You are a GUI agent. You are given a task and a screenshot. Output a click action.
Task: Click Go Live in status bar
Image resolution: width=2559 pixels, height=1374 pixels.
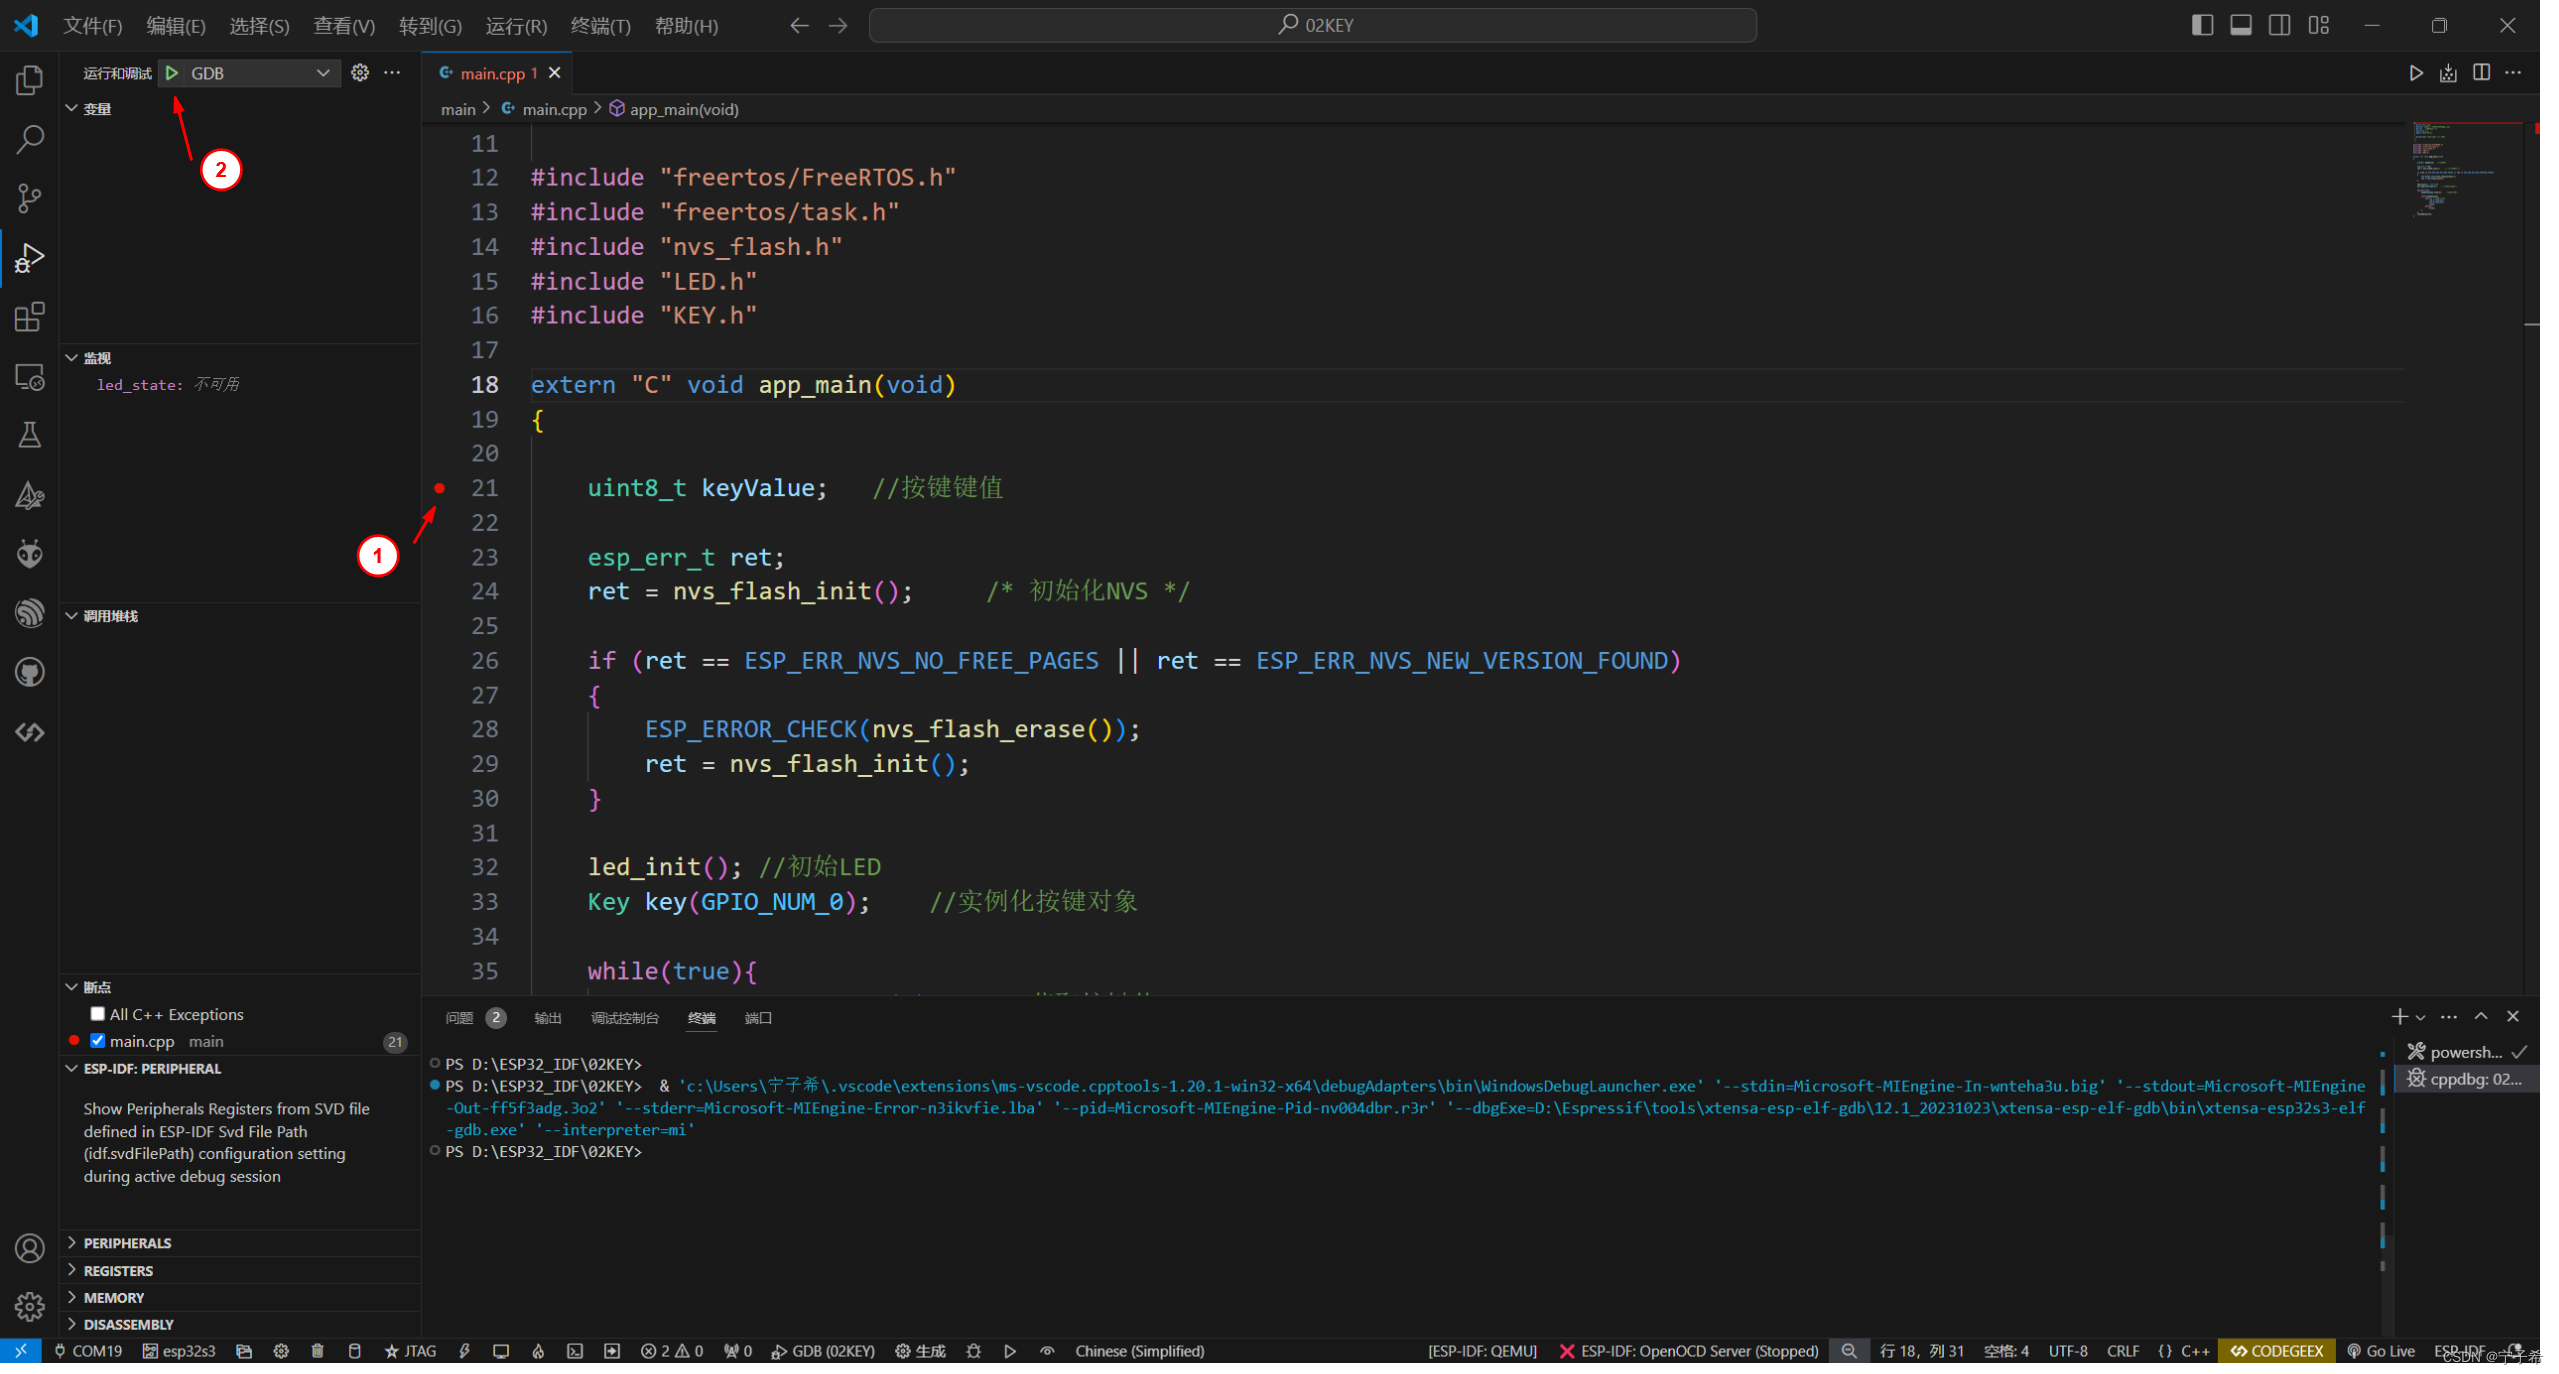2382,1352
